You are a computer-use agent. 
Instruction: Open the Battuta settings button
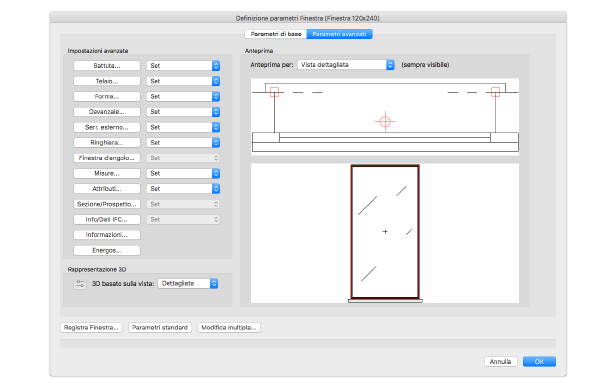[107, 65]
